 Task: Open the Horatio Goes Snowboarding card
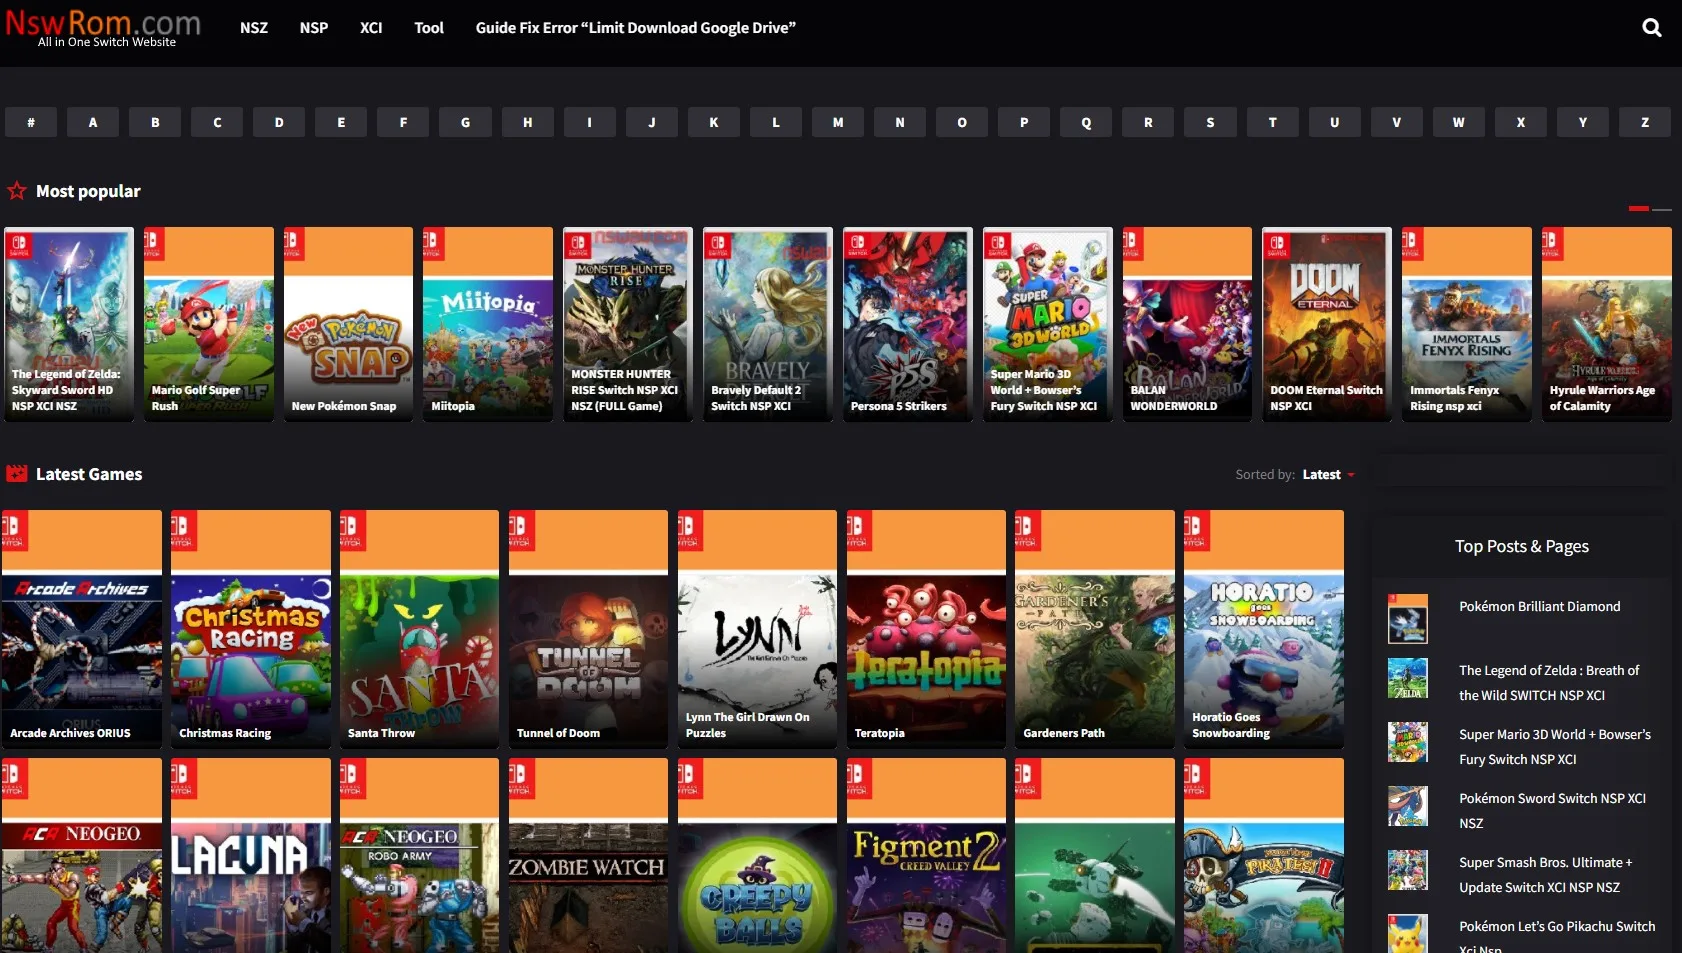pyautogui.click(x=1264, y=629)
